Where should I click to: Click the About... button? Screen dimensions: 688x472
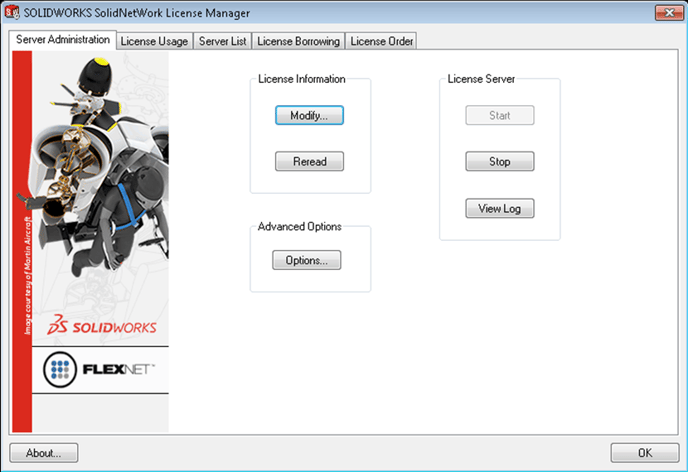point(44,452)
